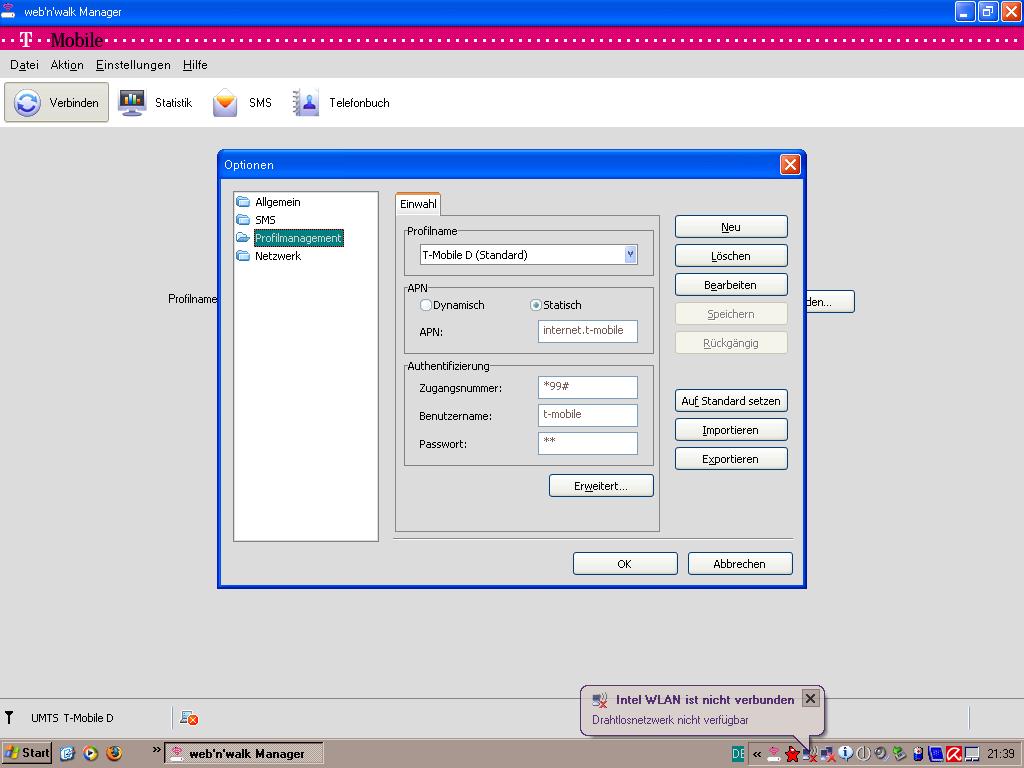1024x768 pixels.
Task: Open the Aktion menu
Action: click(67, 65)
